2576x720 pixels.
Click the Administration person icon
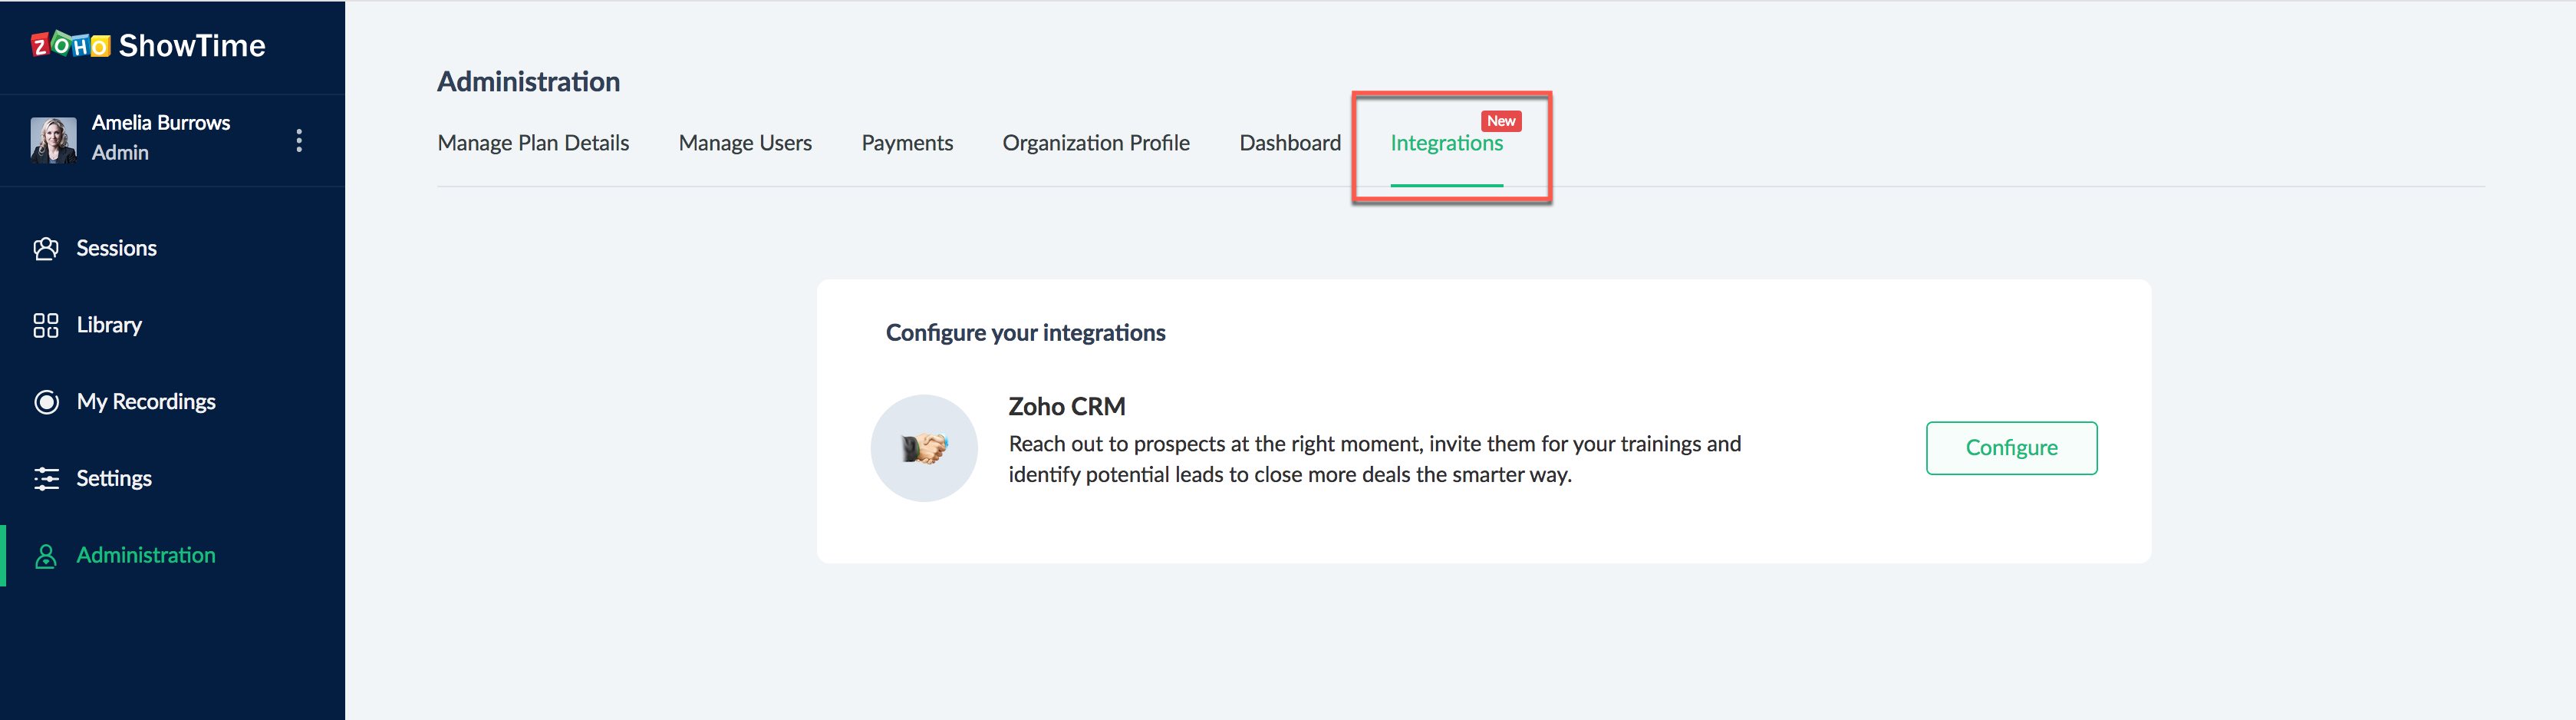click(46, 556)
